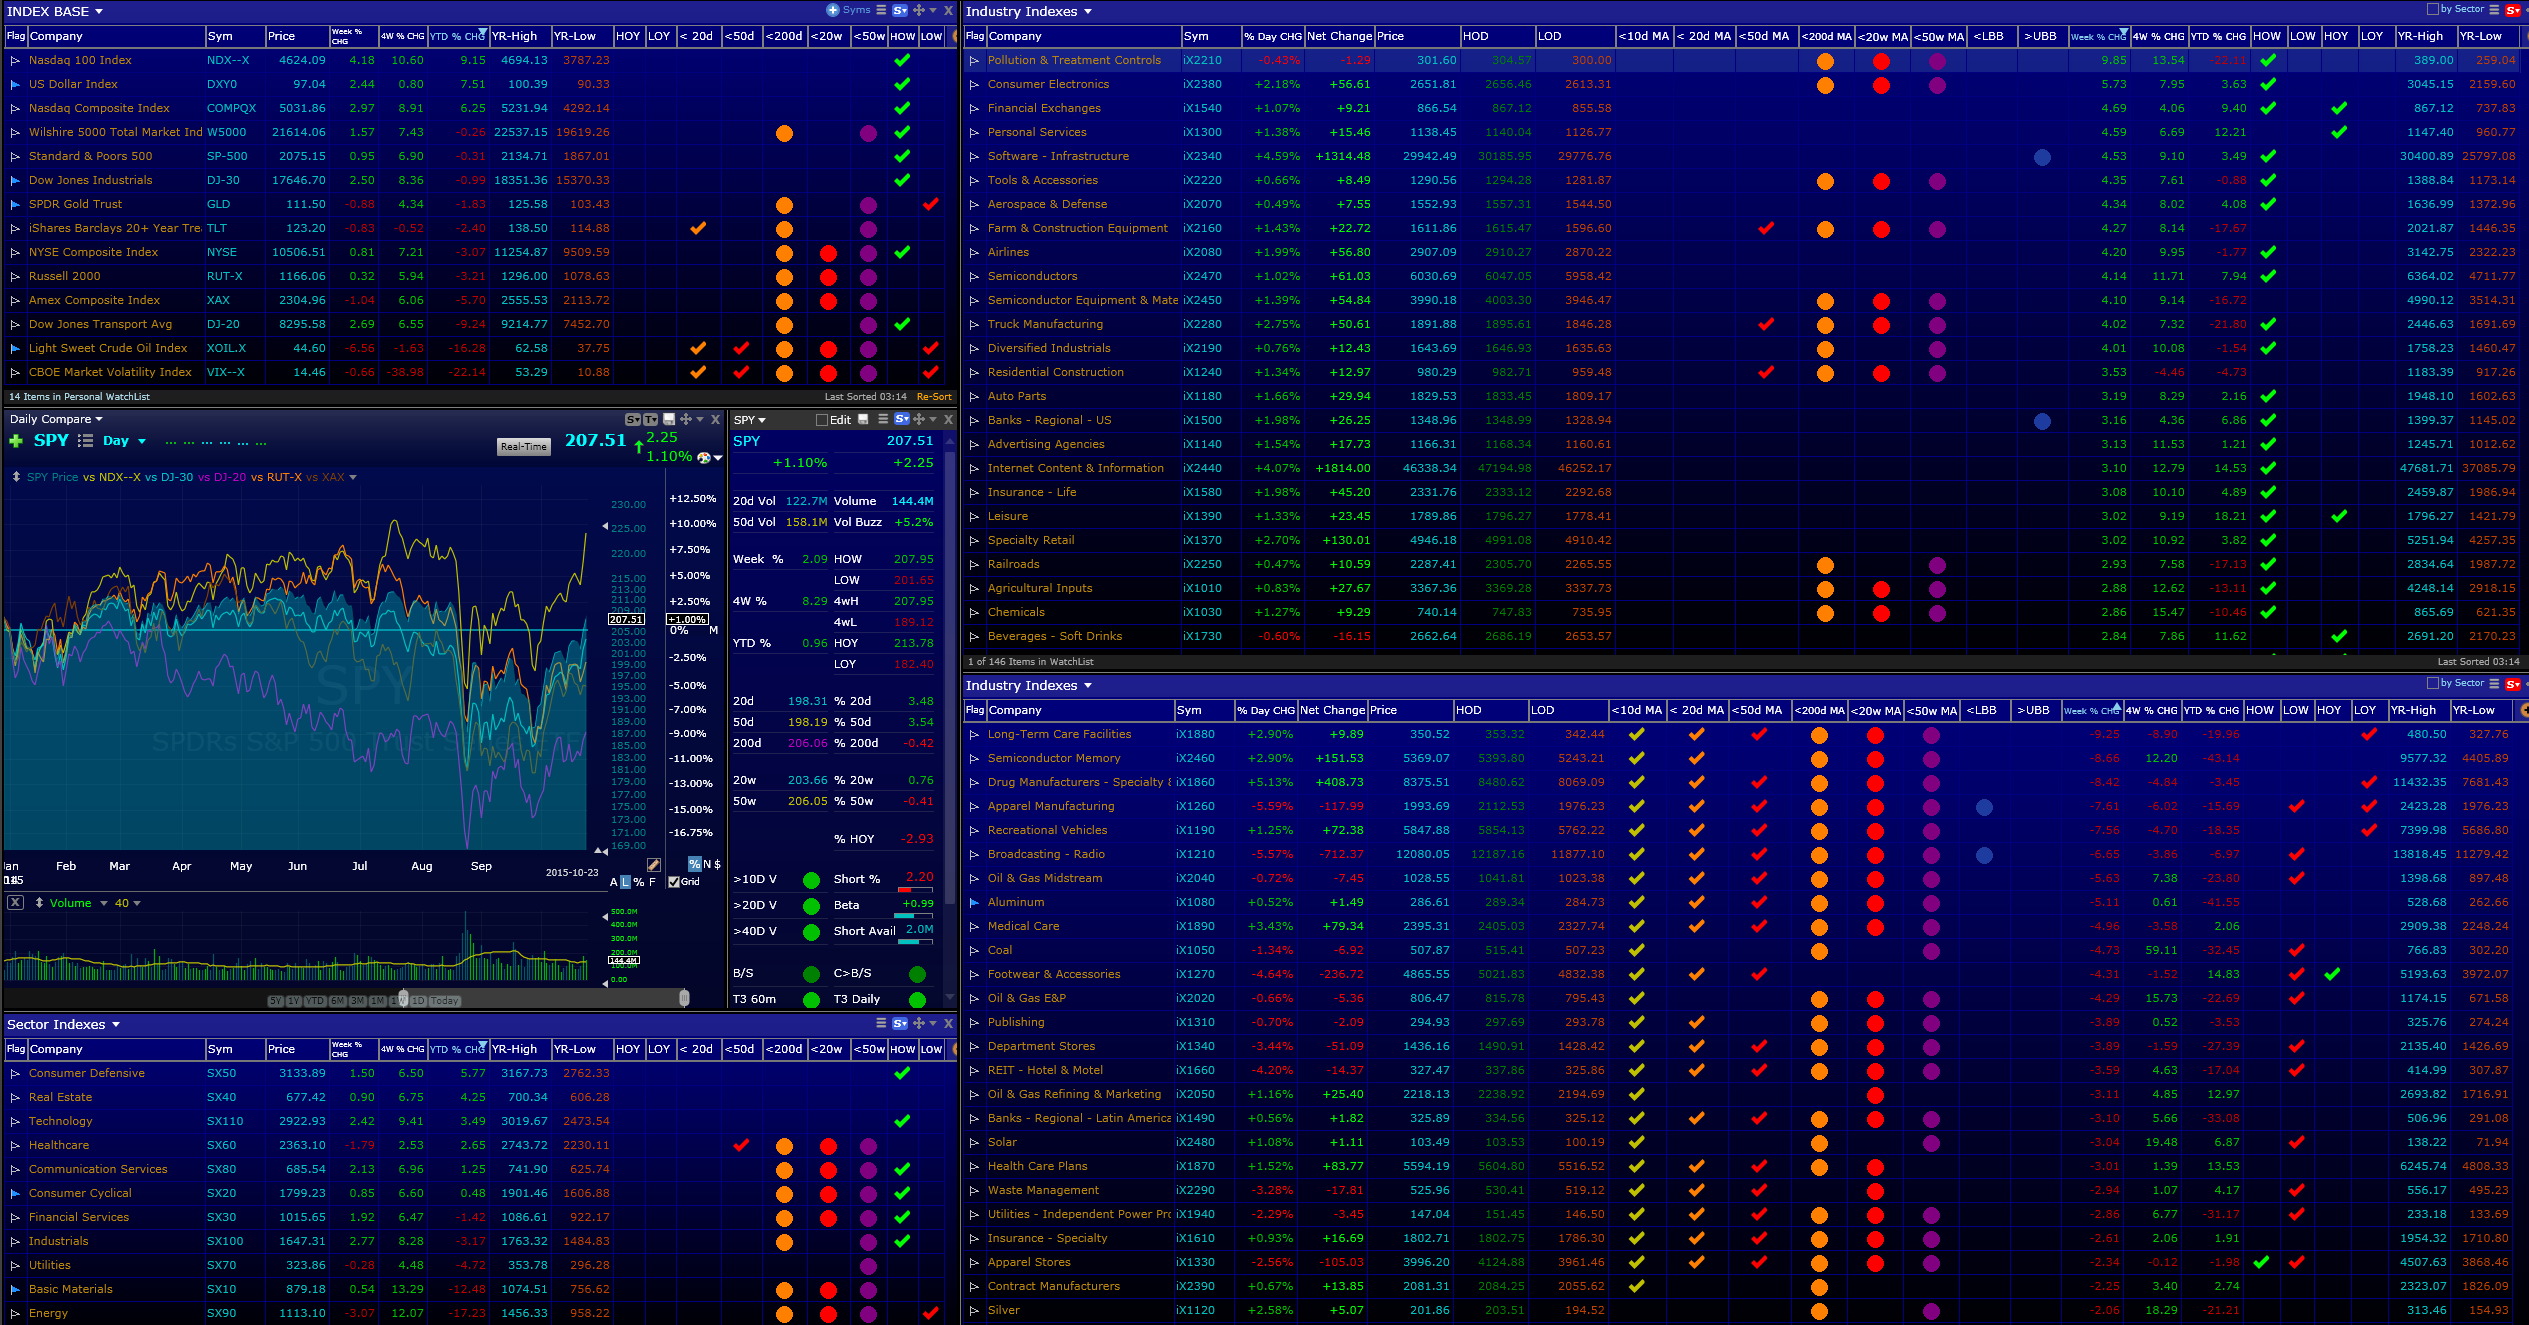Sort top Industry Indexes by Company header
Viewport: 2529px width, 1325px height.
1083,36
